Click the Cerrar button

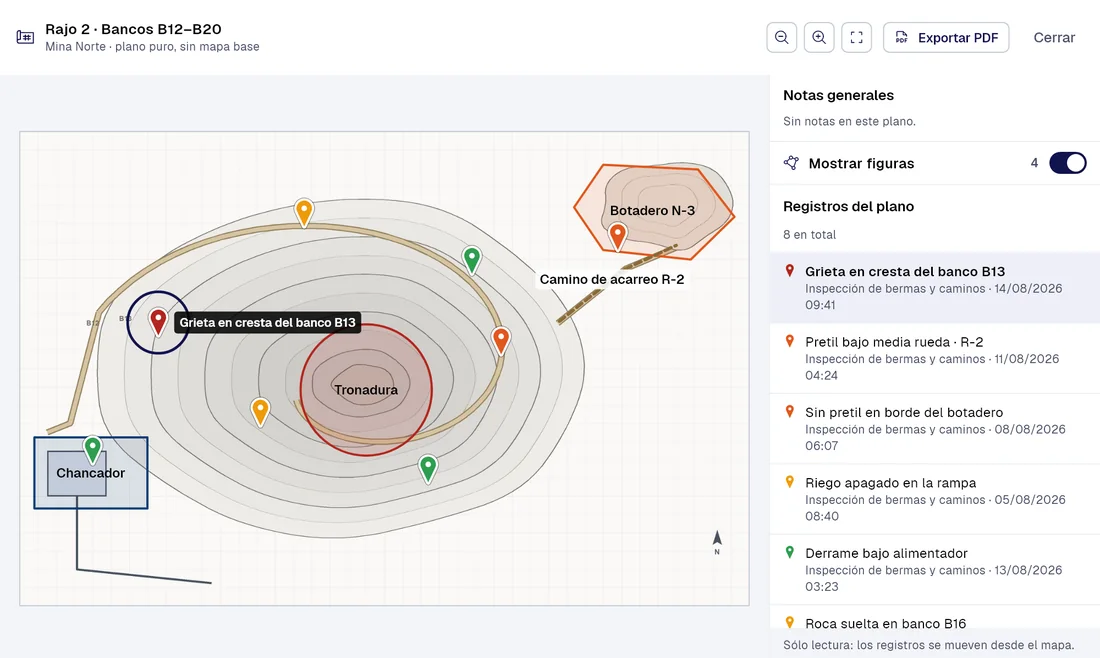[x=1054, y=37]
